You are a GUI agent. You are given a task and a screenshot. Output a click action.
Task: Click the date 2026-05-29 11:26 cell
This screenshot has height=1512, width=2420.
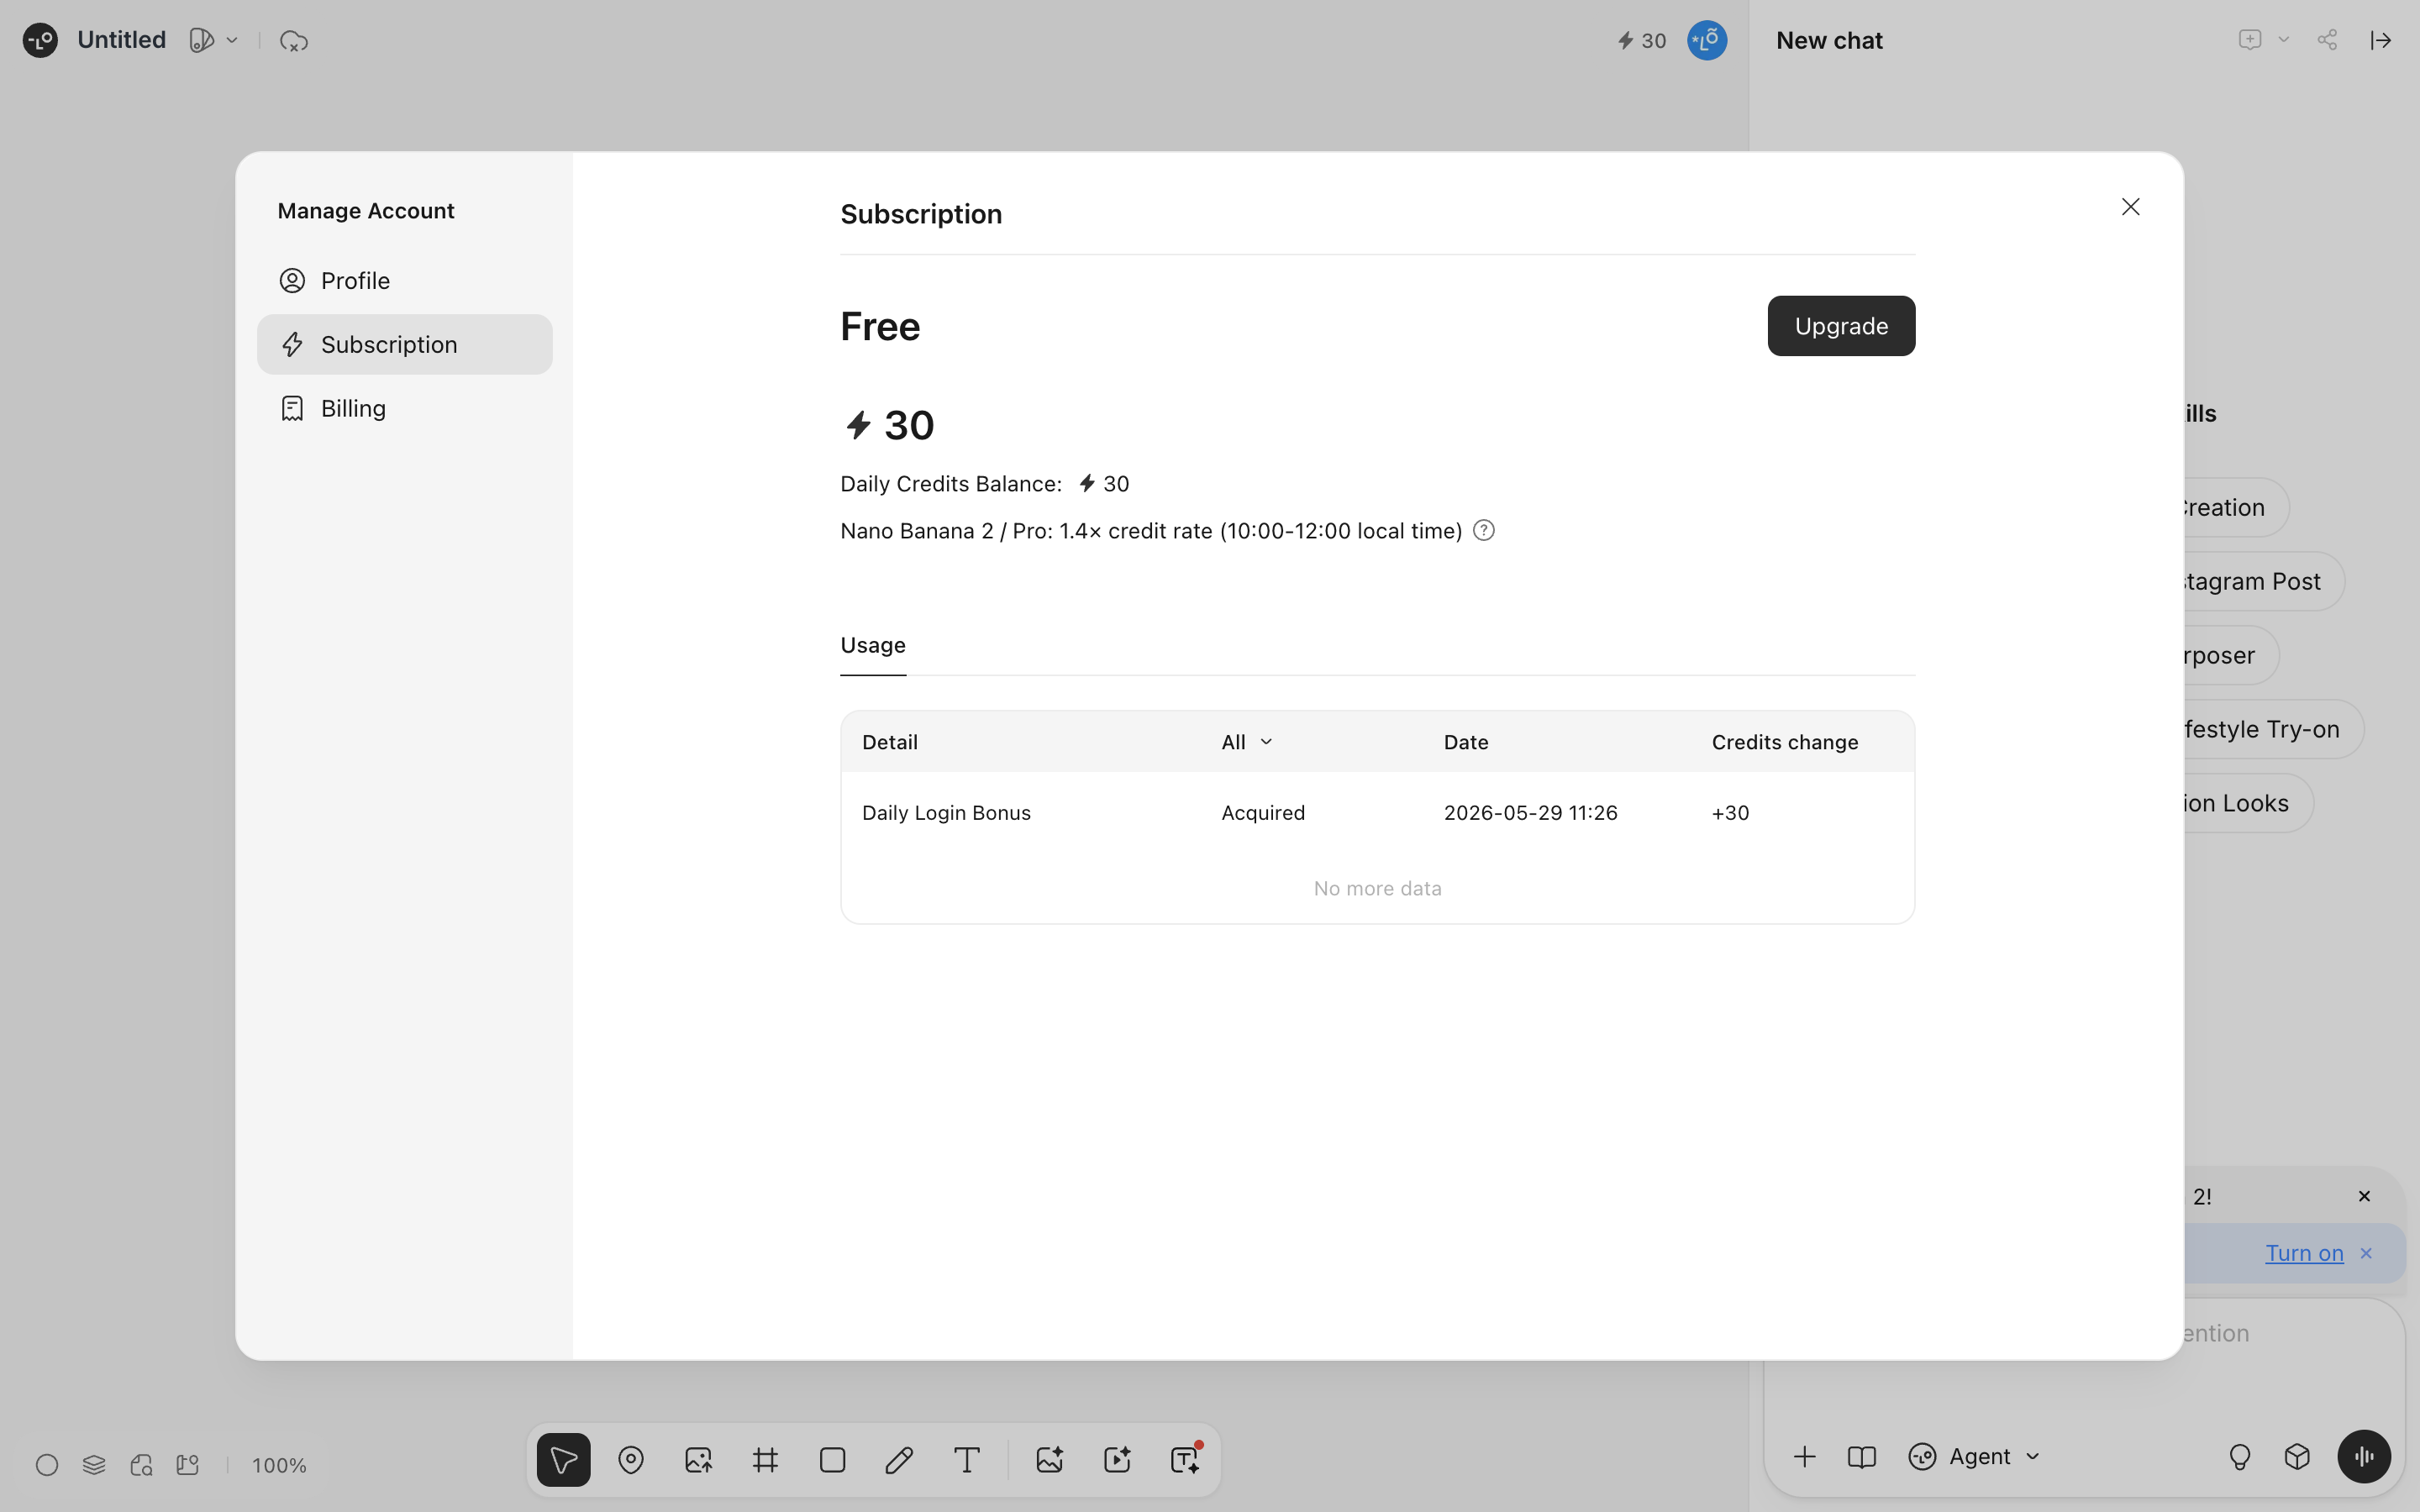[1530, 813]
